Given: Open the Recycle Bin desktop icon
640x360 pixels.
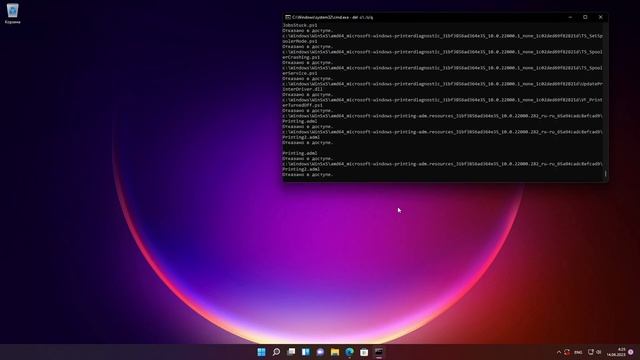Looking at the screenshot, I should (x=13, y=13).
